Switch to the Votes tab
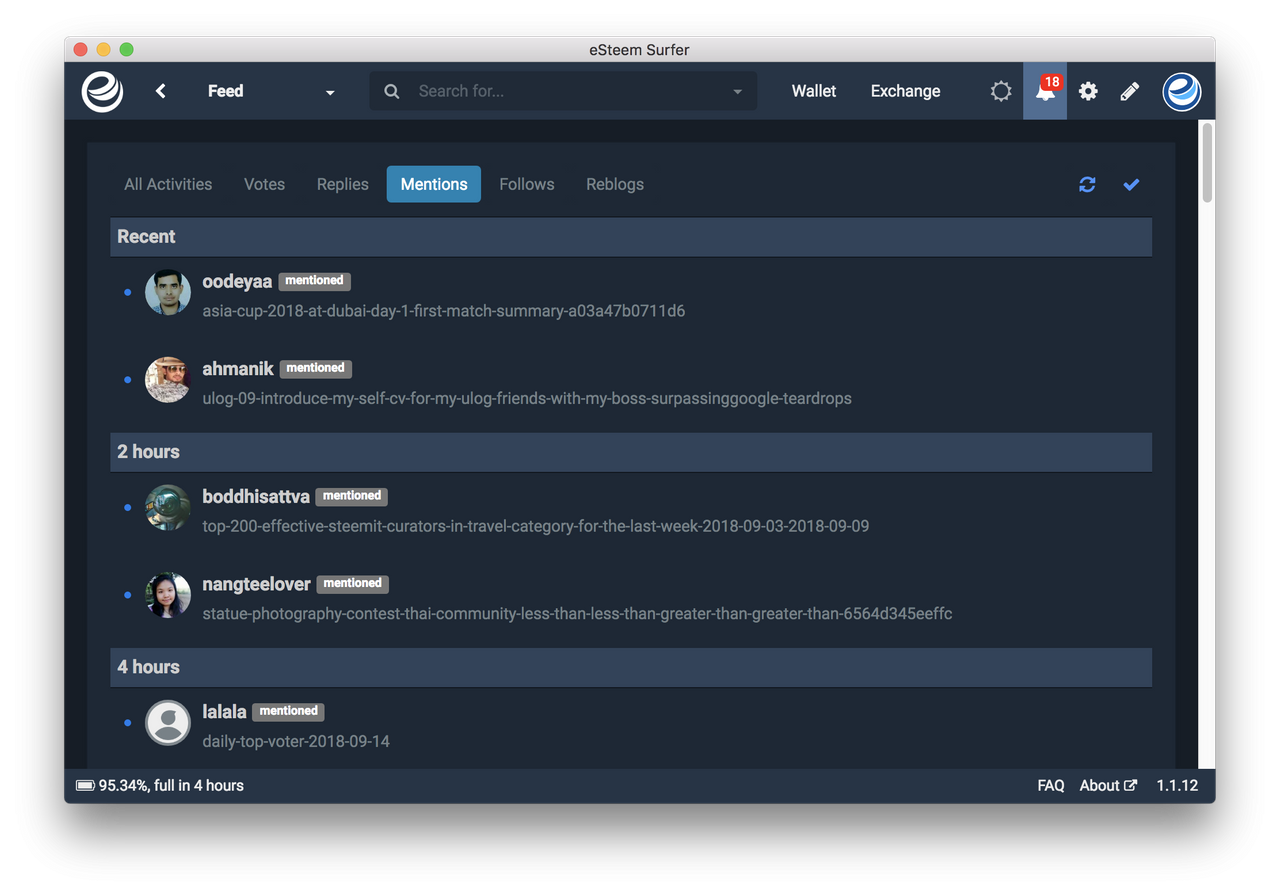The height and width of the screenshot is (896, 1280). tap(264, 184)
